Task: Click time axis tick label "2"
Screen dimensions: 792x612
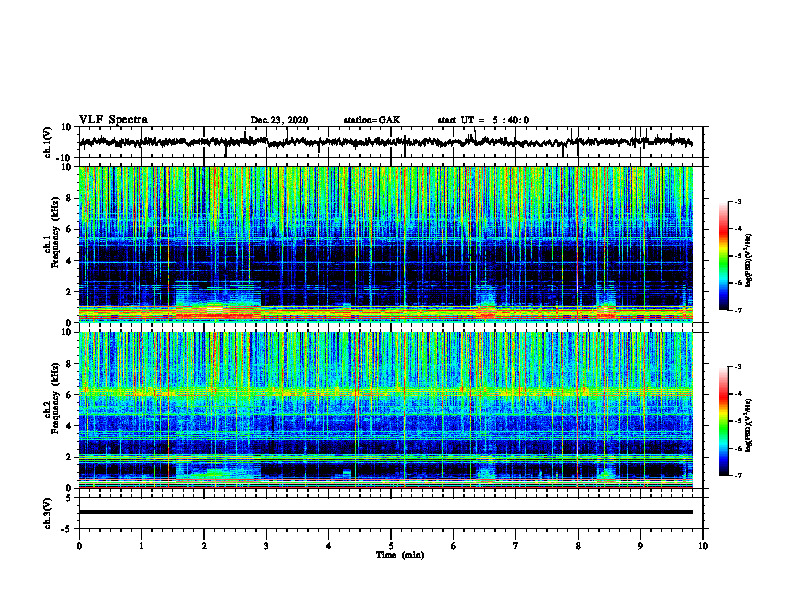Action: (x=204, y=546)
